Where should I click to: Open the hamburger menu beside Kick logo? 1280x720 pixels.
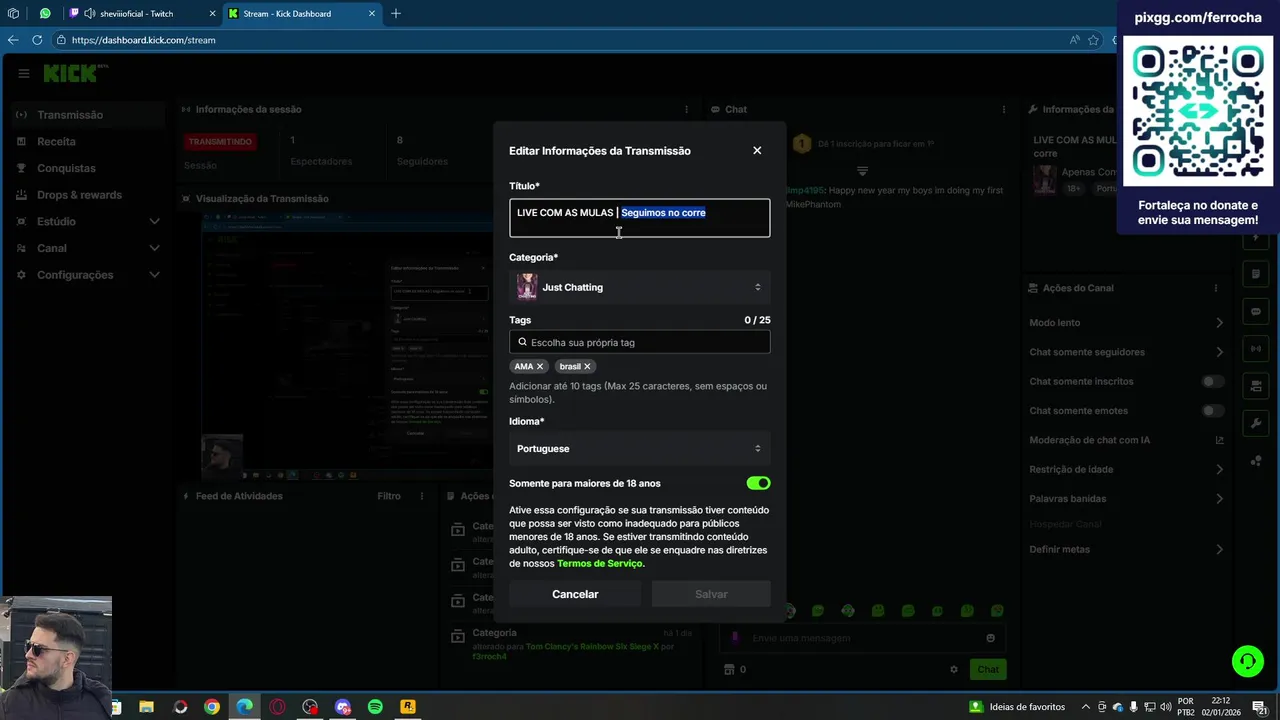tap(24, 73)
